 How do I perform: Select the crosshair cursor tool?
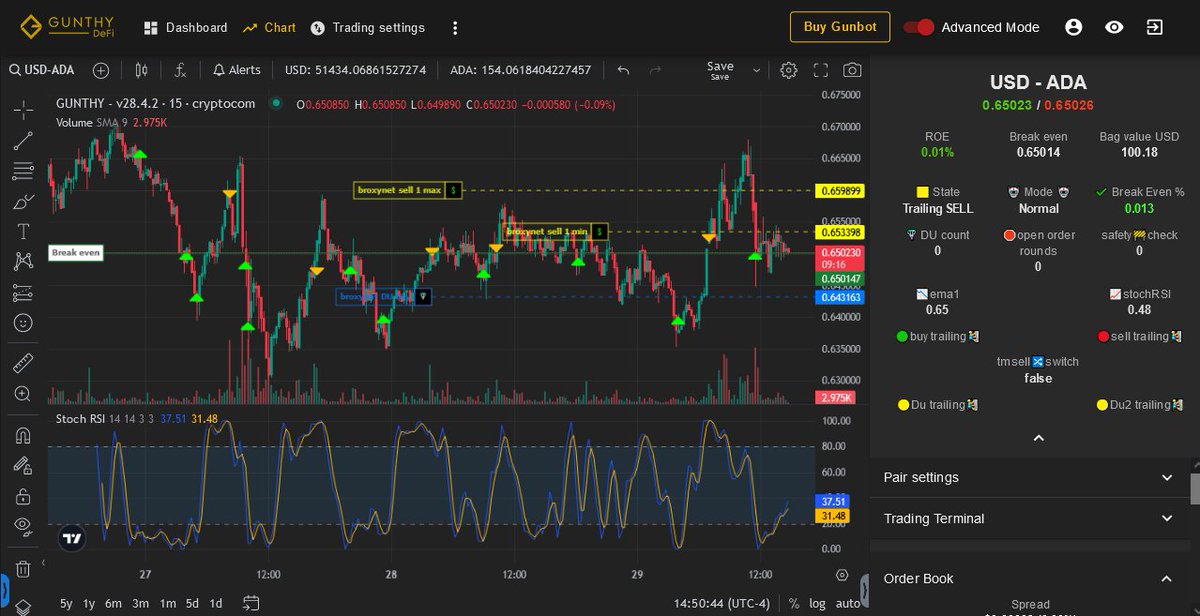pos(23,109)
